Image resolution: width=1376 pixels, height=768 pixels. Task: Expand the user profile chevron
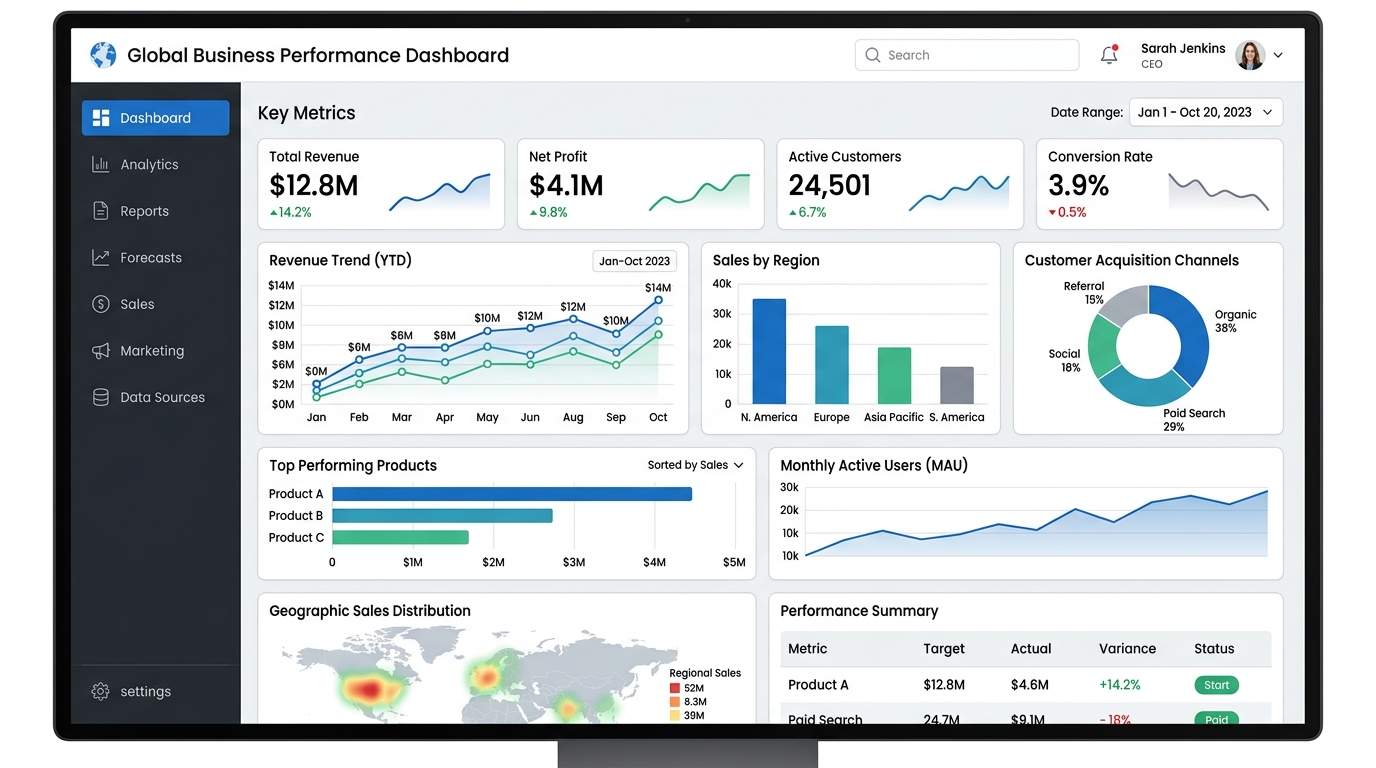coord(1278,56)
